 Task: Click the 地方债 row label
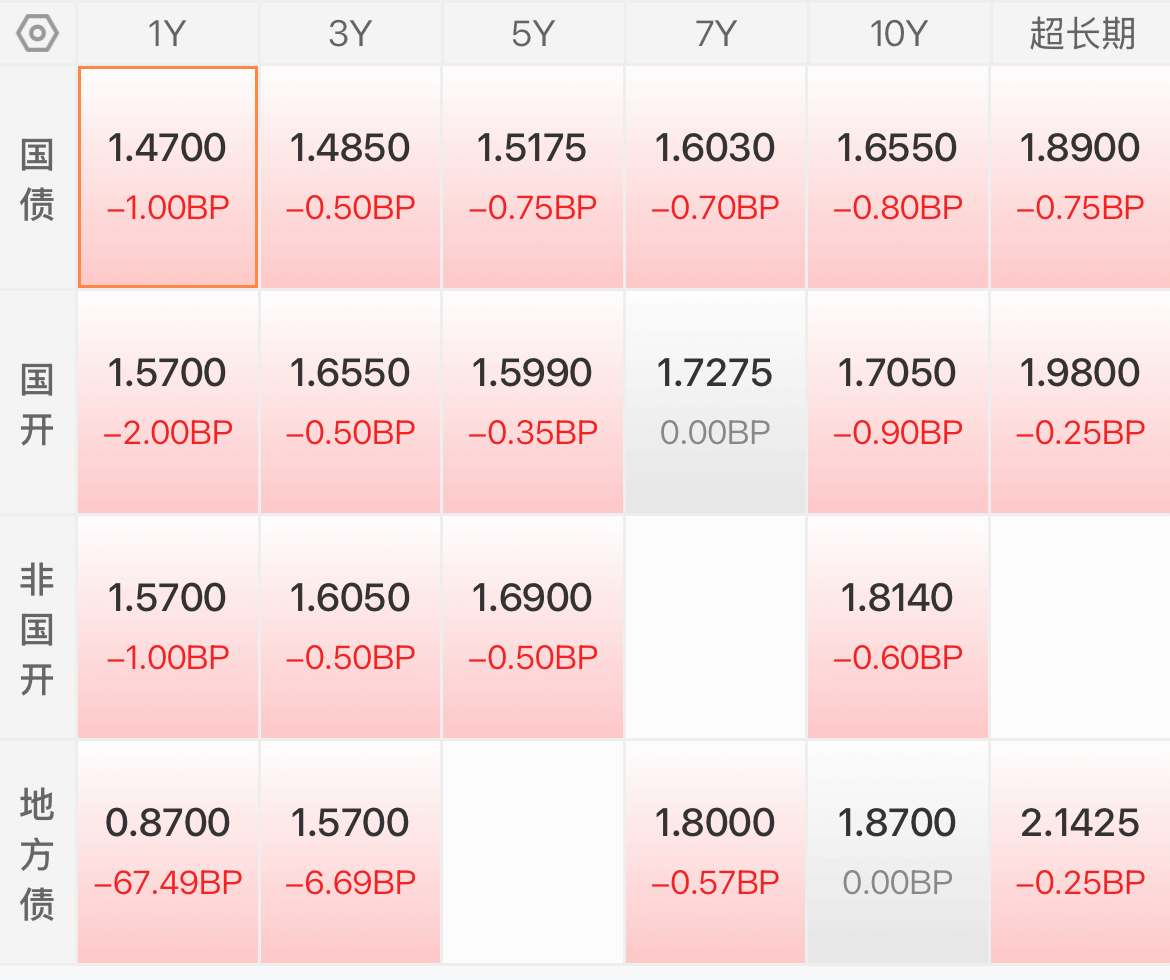tap(37, 853)
